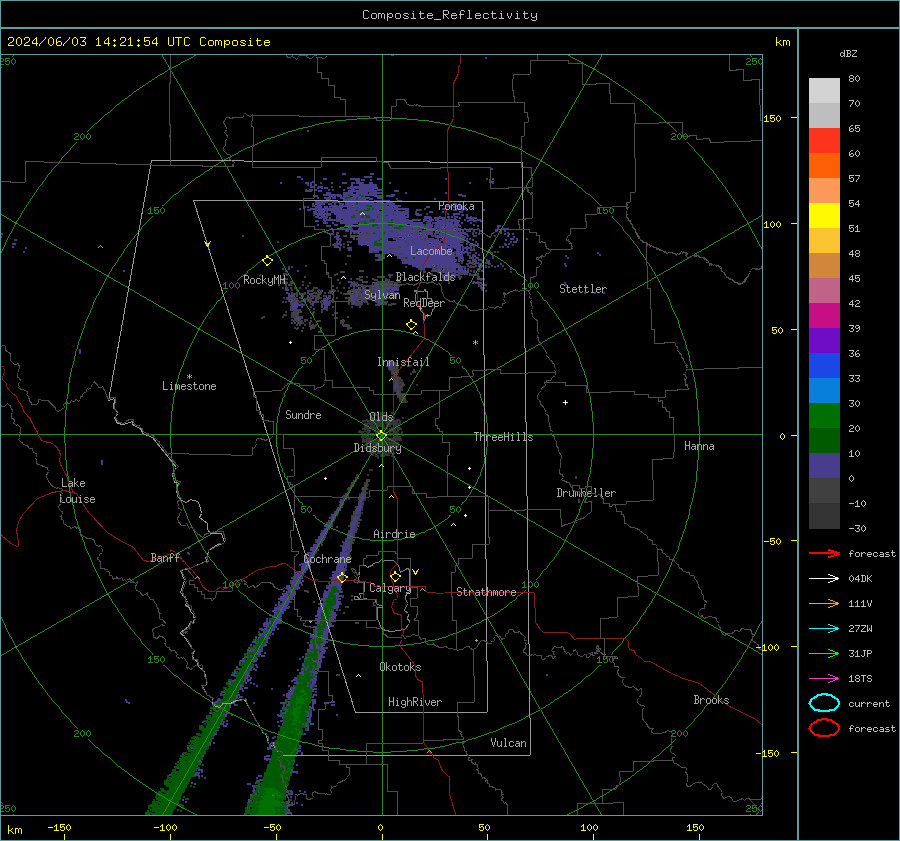Click the HighRiver label
Screen dimensions: 900x841
pyautogui.click(x=415, y=702)
